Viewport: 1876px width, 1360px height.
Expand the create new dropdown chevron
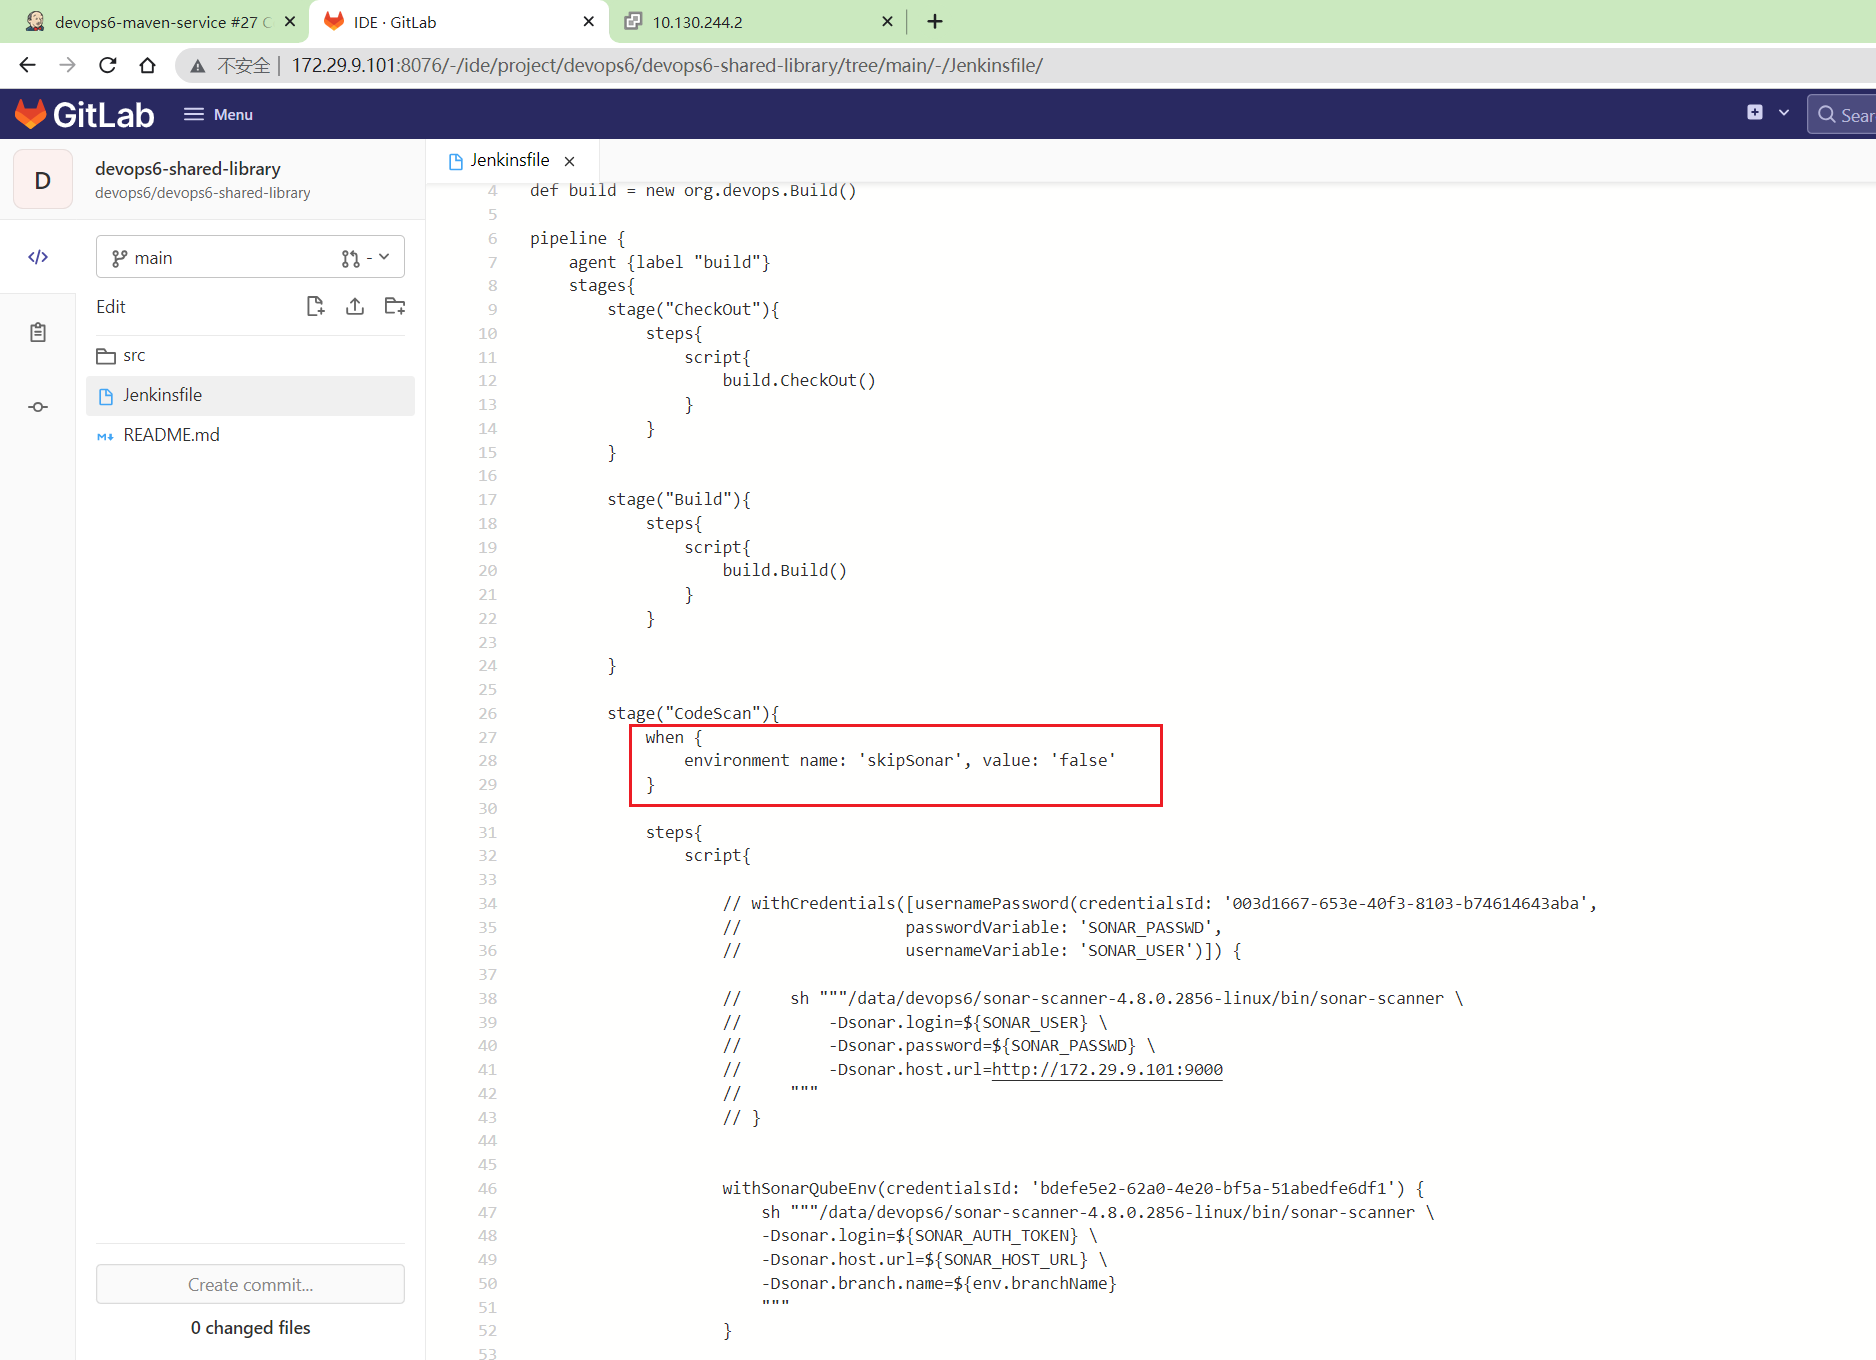(1783, 113)
